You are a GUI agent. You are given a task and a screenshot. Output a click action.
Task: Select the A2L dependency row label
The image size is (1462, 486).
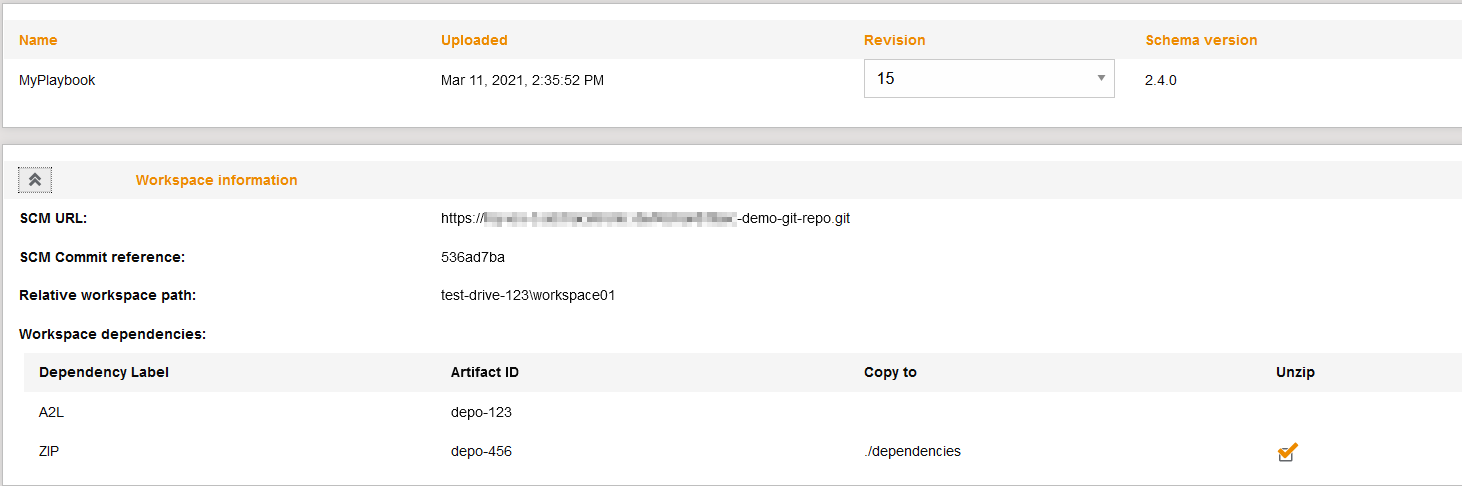point(52,412)
